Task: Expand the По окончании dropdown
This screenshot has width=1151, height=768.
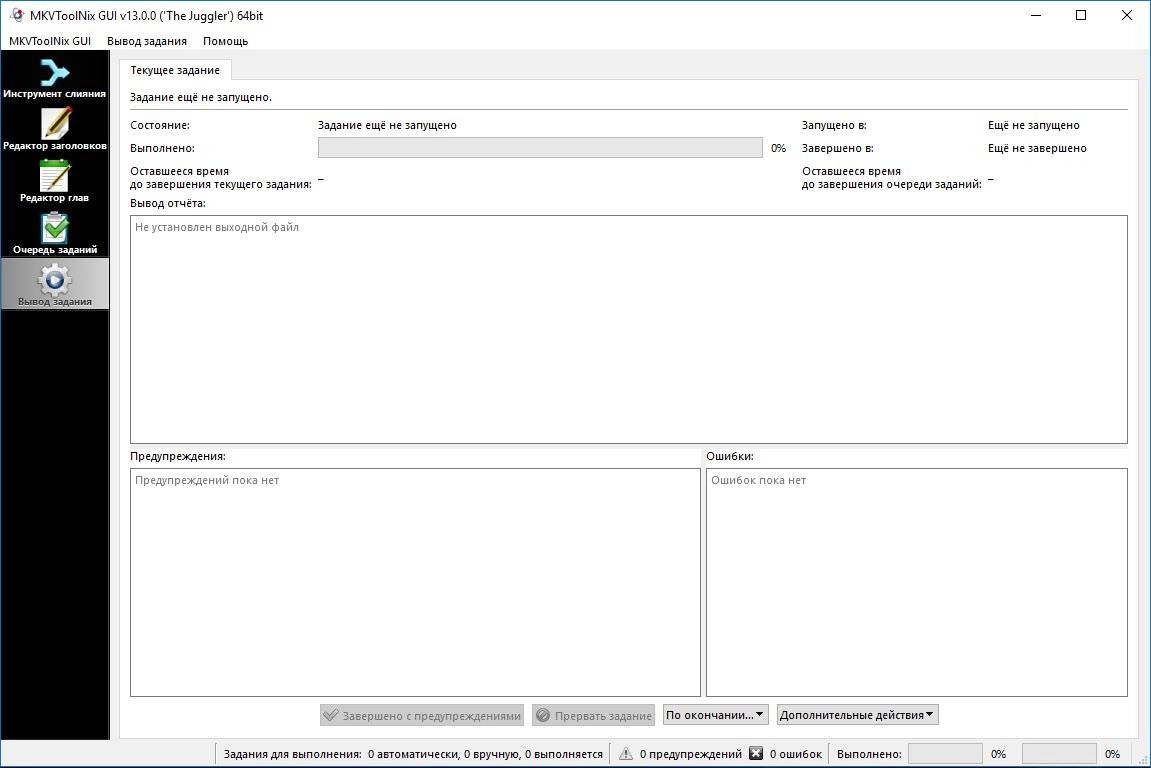Action: click(x=716, y=714)
